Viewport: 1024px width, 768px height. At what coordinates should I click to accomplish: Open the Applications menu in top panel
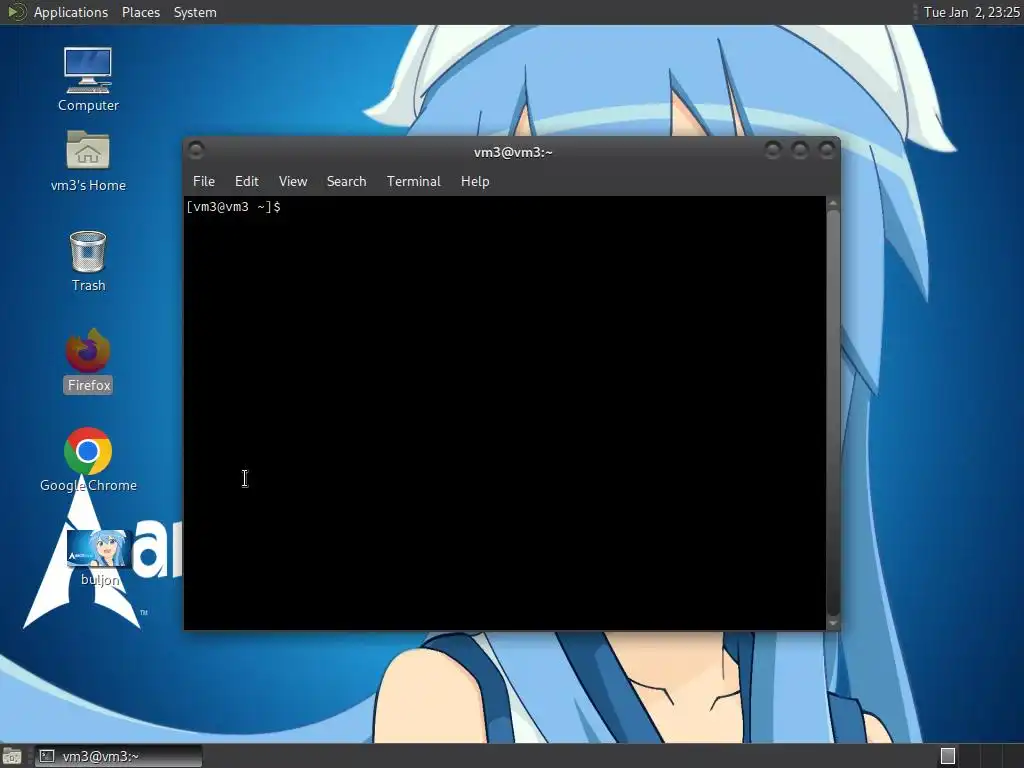pos(71,12)
